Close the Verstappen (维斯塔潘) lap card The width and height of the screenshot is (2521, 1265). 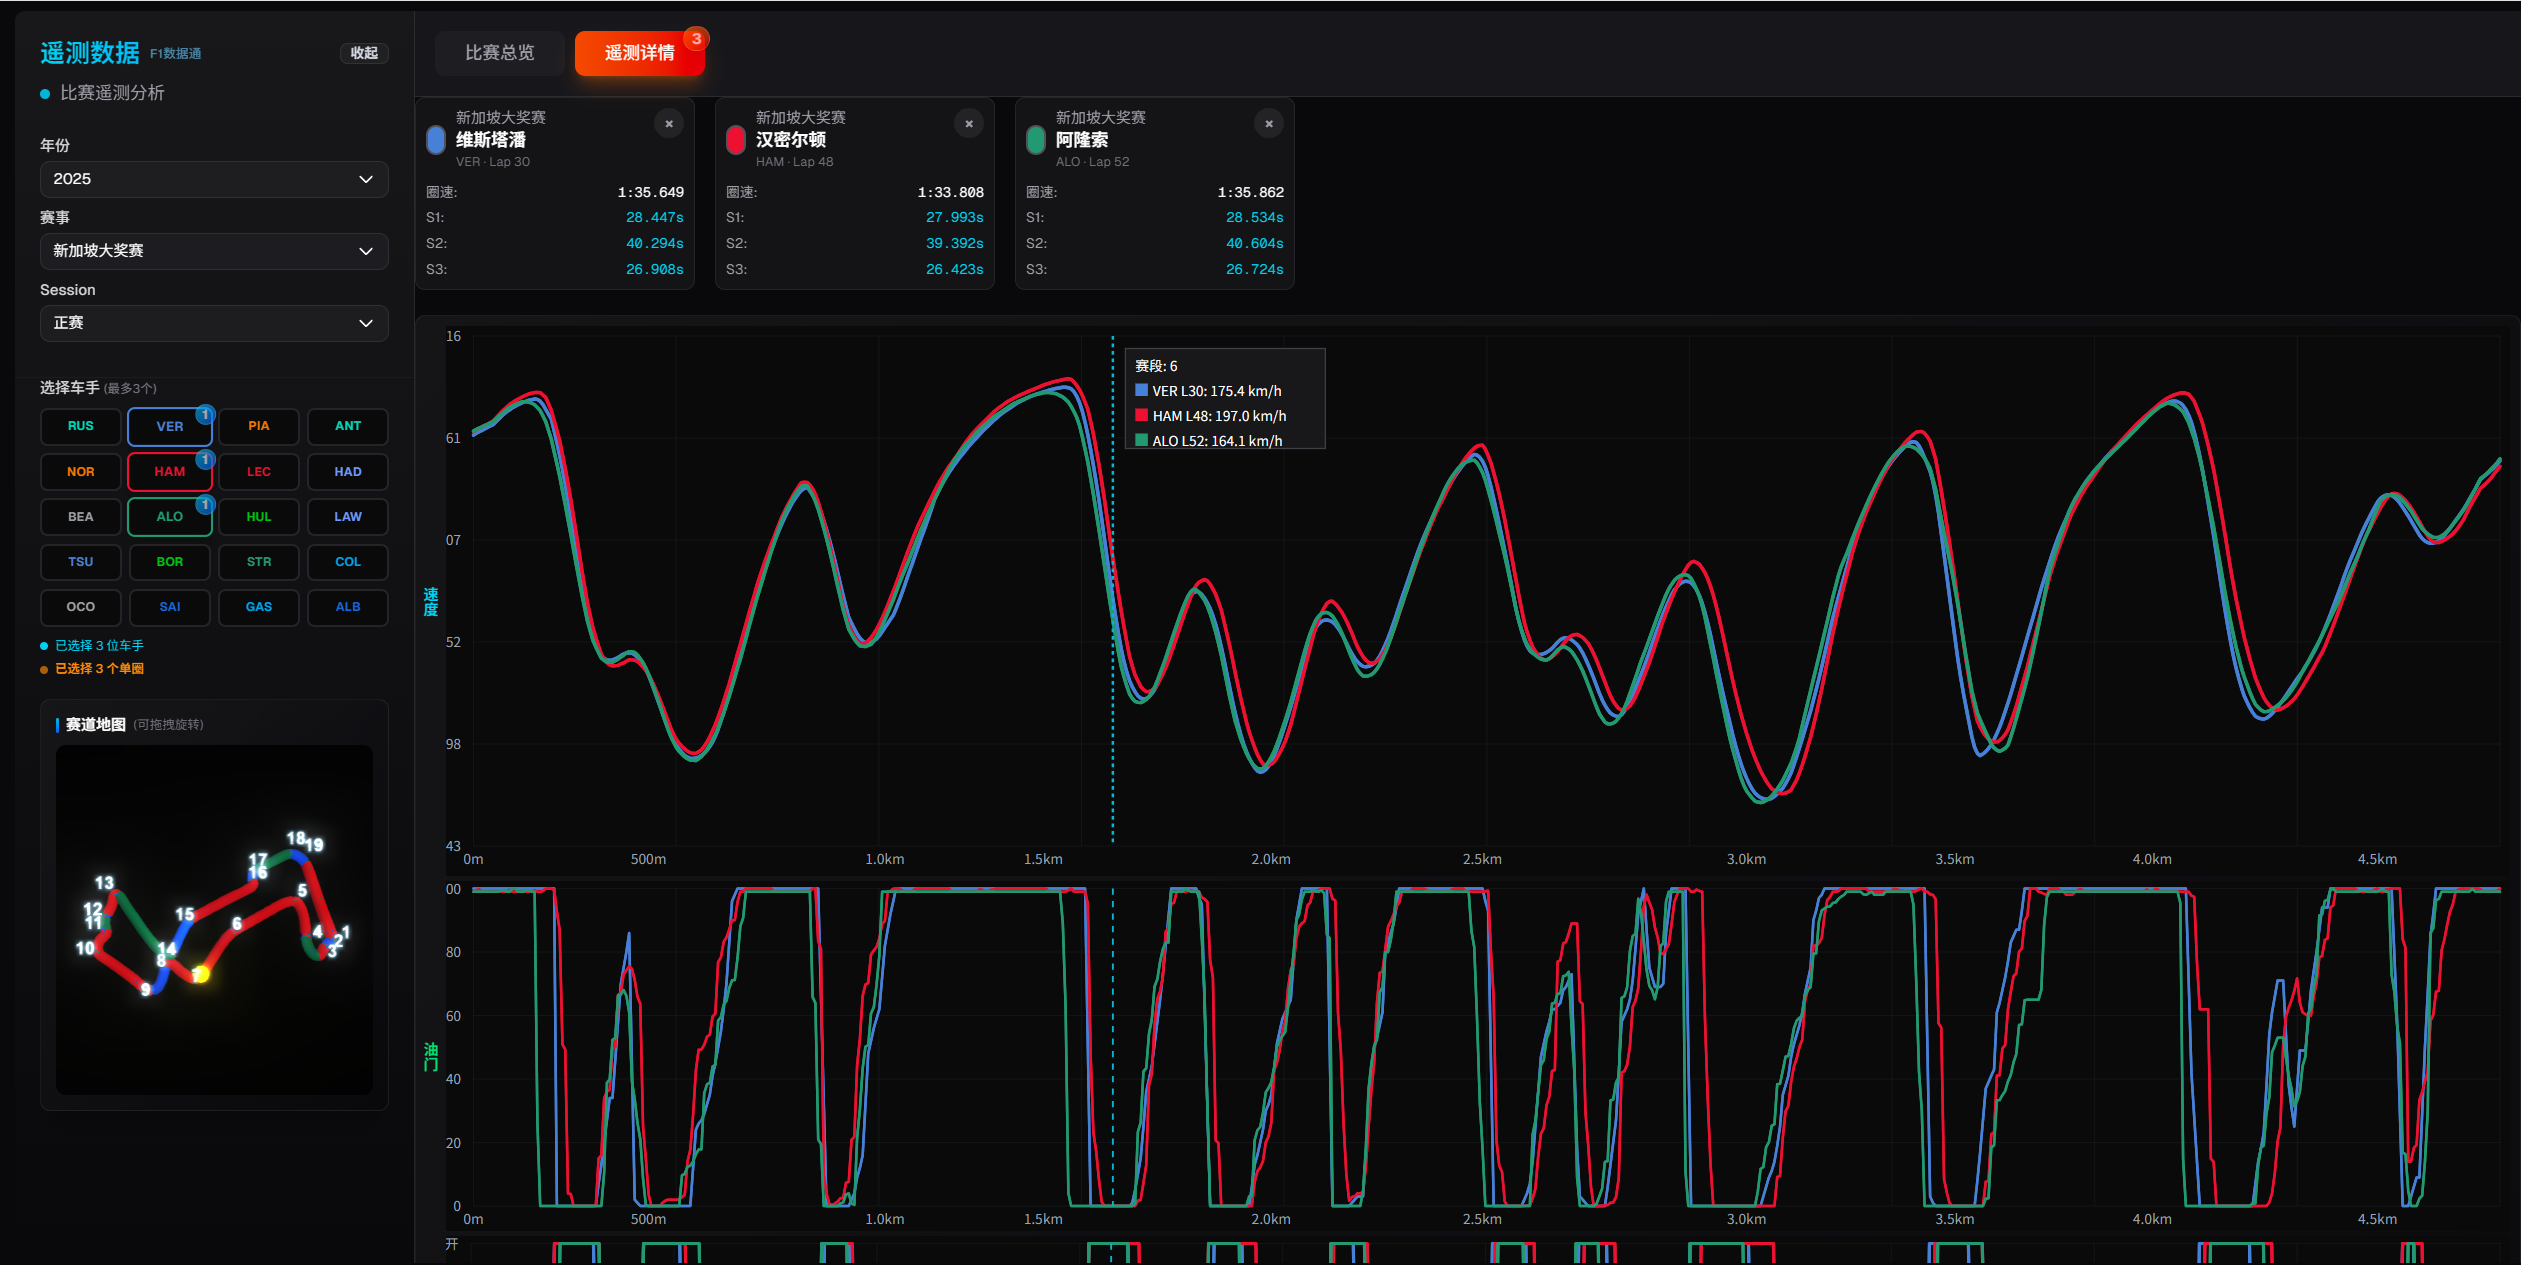click(669, 124)
